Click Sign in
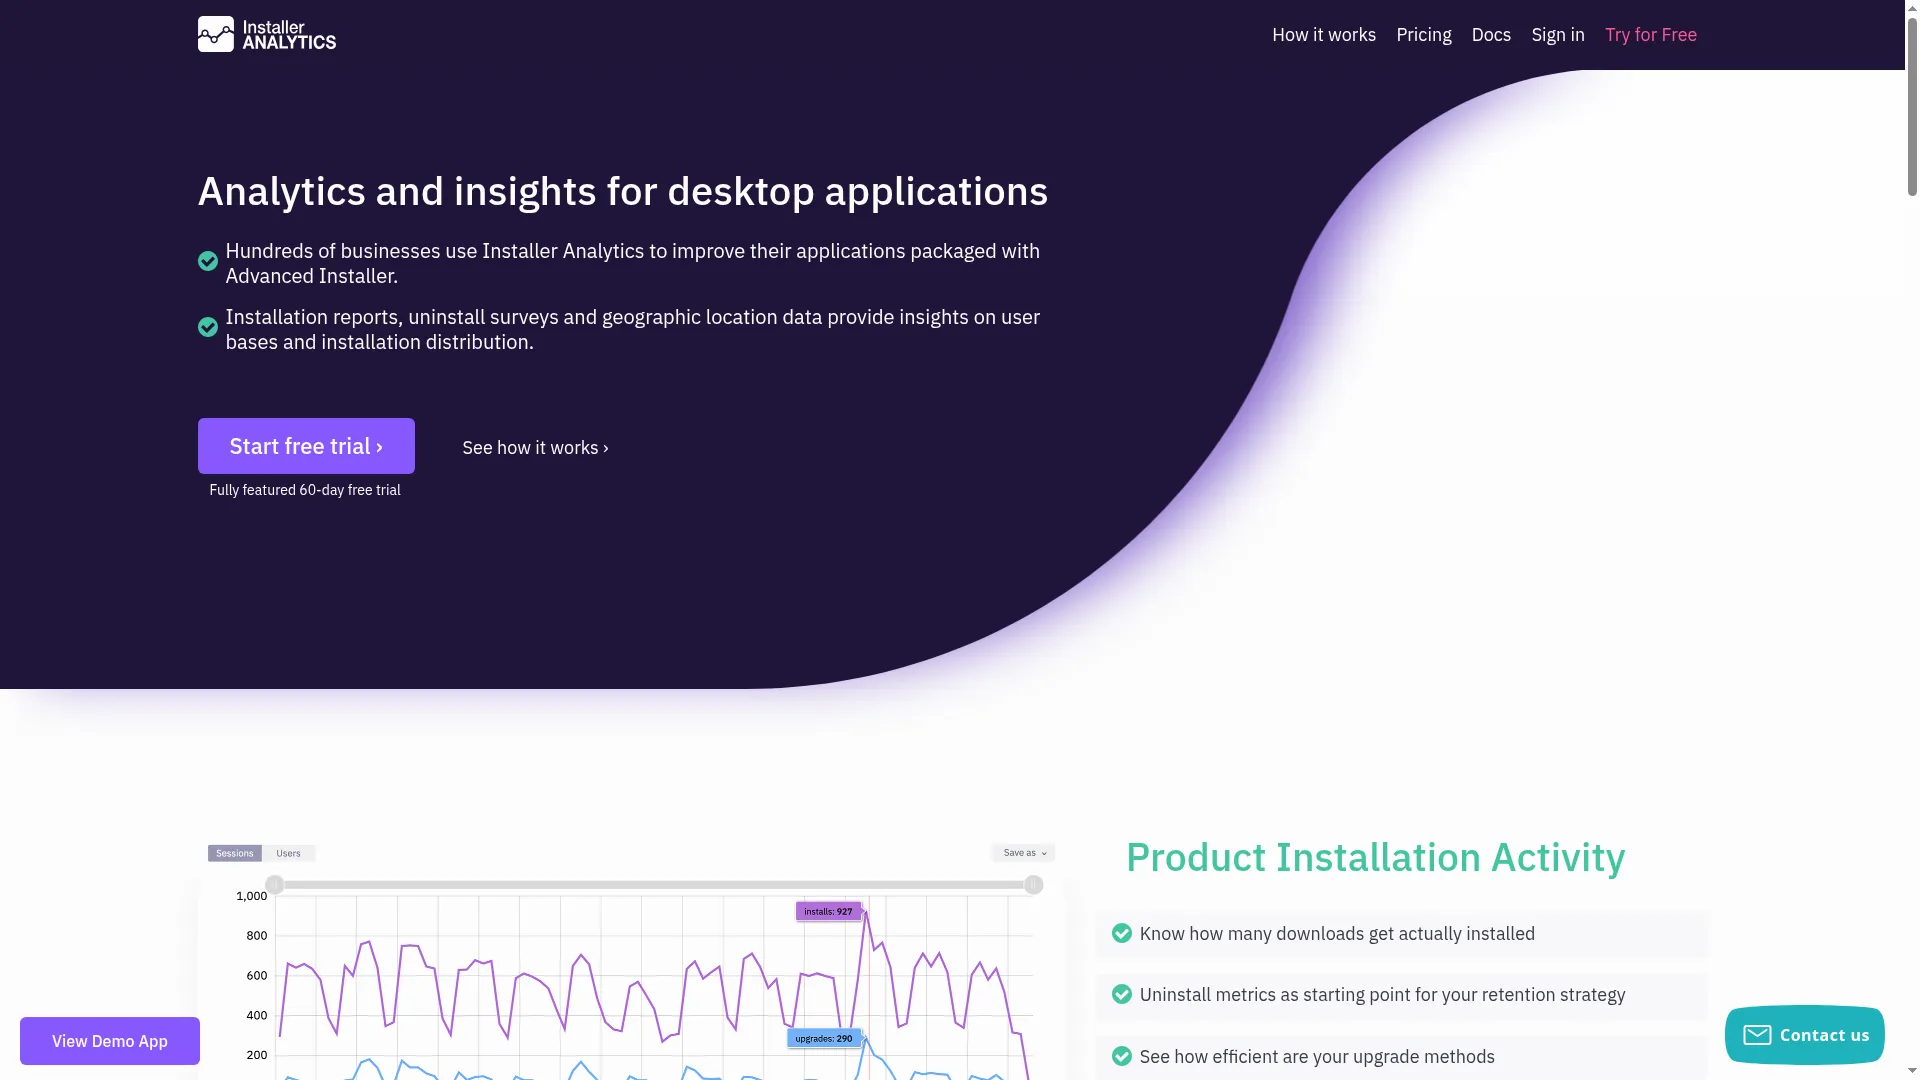 (1557, 35)
